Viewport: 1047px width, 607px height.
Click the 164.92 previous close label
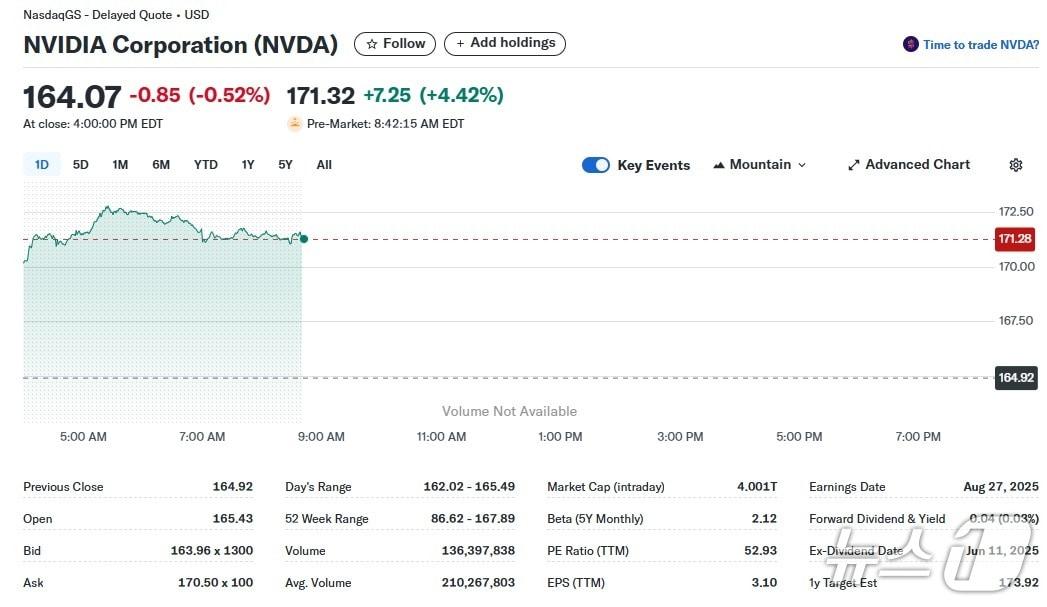point(1015,378)
